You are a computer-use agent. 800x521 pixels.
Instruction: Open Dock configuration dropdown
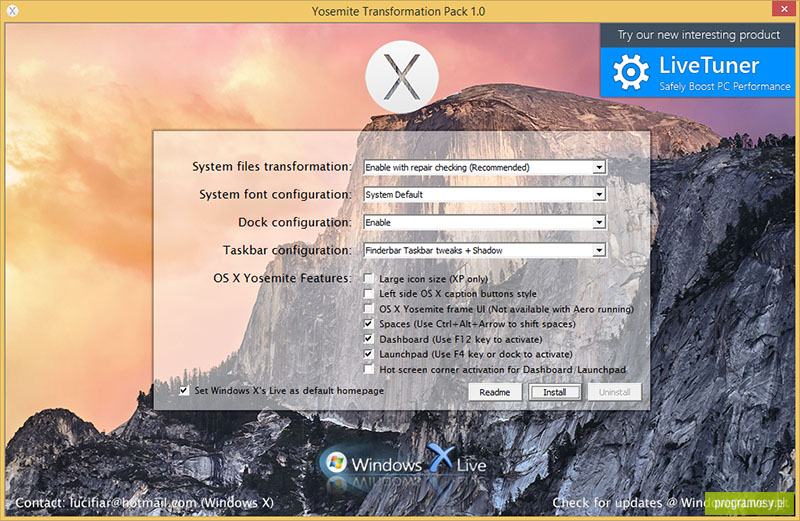click(599, 222)
